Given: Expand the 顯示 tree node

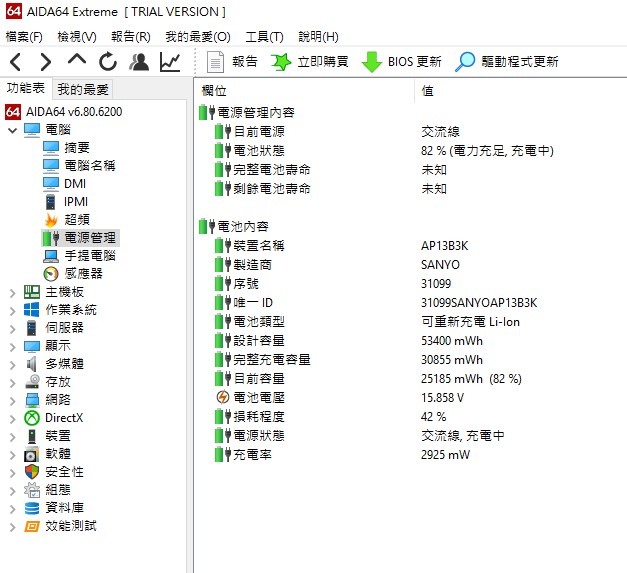Looking at the screenshot, I should [12, 347].
